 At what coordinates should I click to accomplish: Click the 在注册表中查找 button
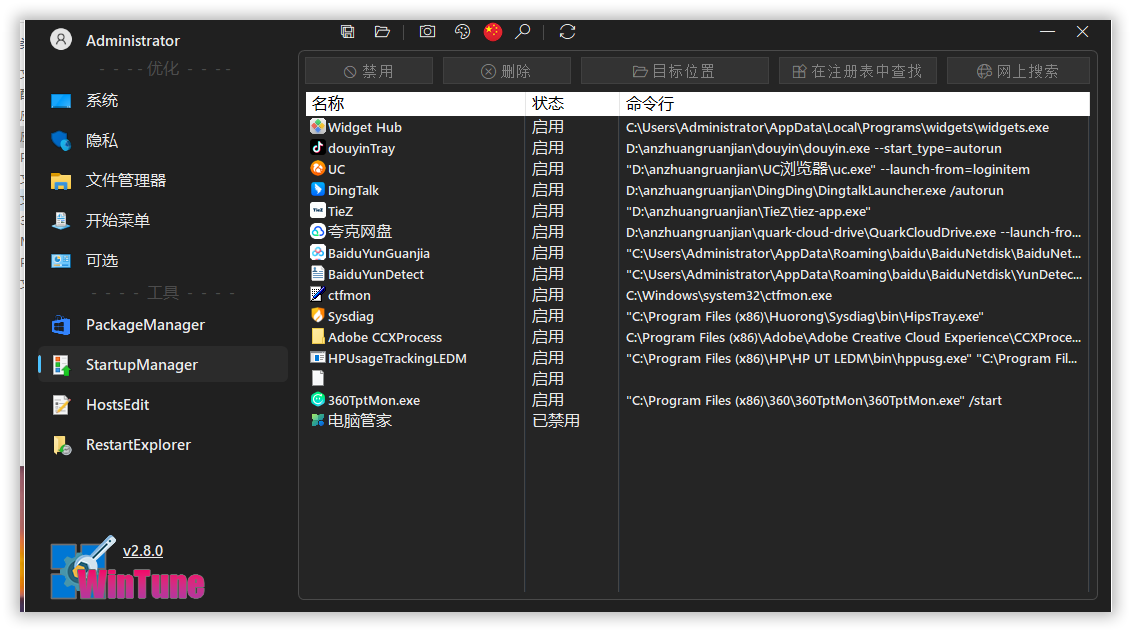(x=857, y=71)
